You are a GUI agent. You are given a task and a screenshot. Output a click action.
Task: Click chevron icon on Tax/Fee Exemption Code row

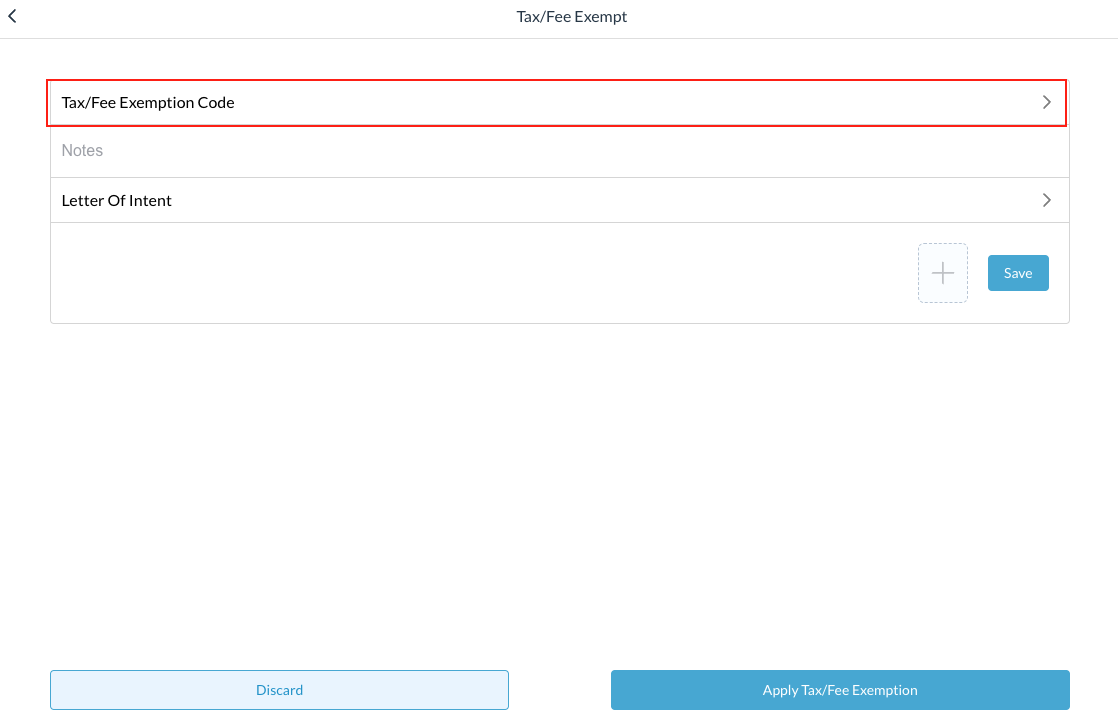1047,102
